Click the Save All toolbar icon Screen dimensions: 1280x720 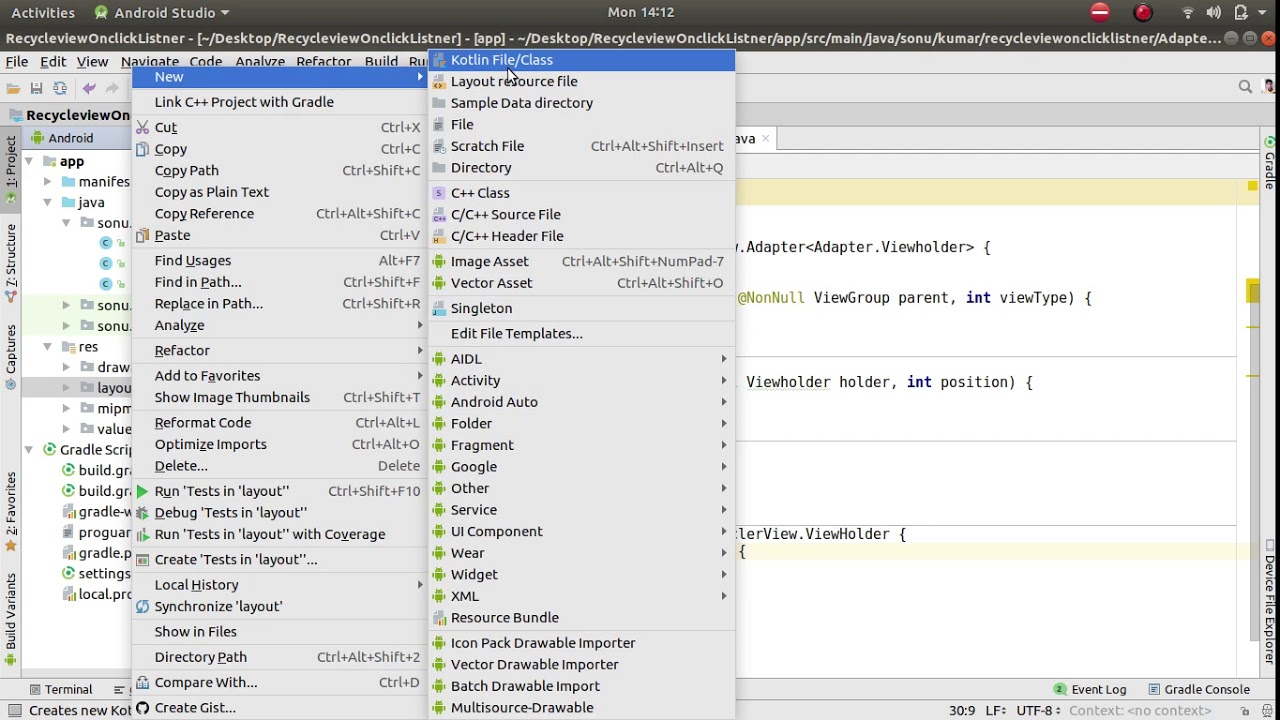[36, 88]
